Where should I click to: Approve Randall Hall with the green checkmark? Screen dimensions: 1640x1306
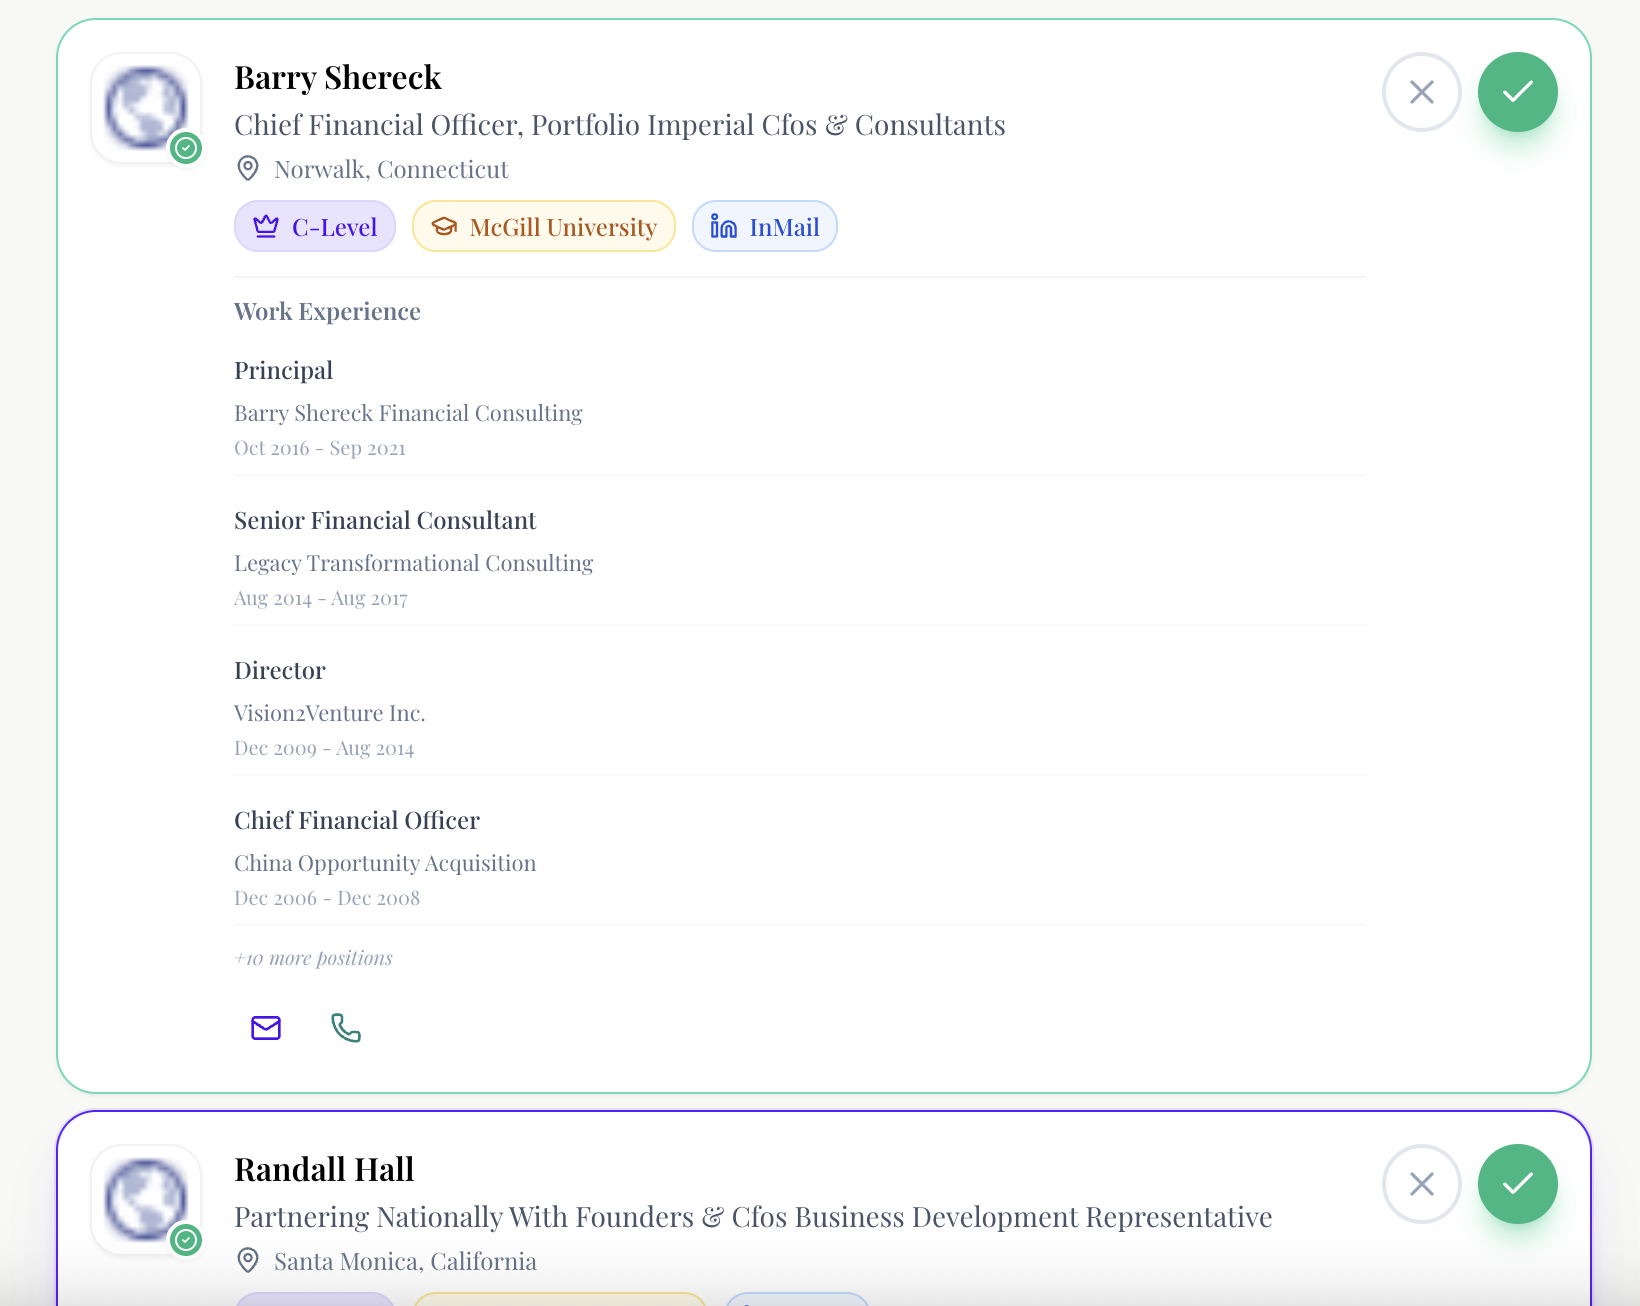[x=1517, y=1184]
